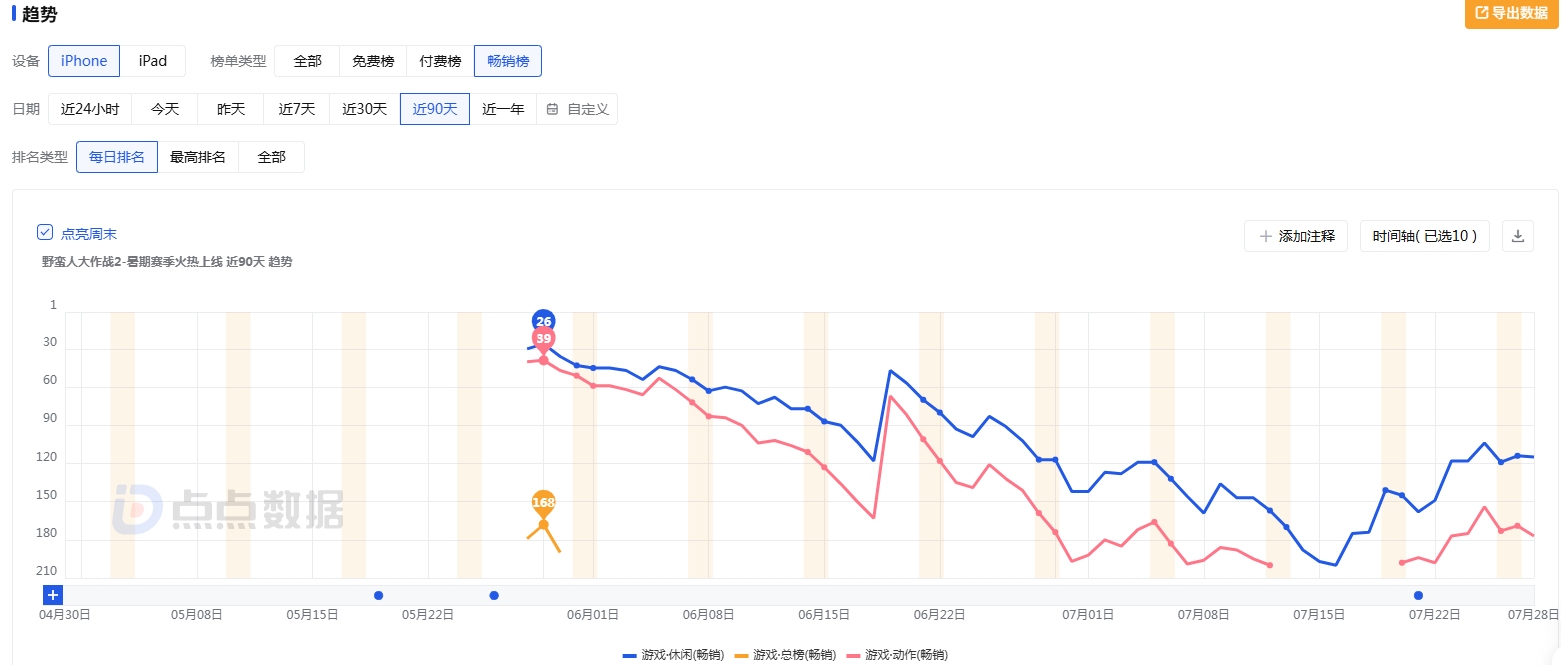Click the pink 39 rank marker pin

coord(543,339)
